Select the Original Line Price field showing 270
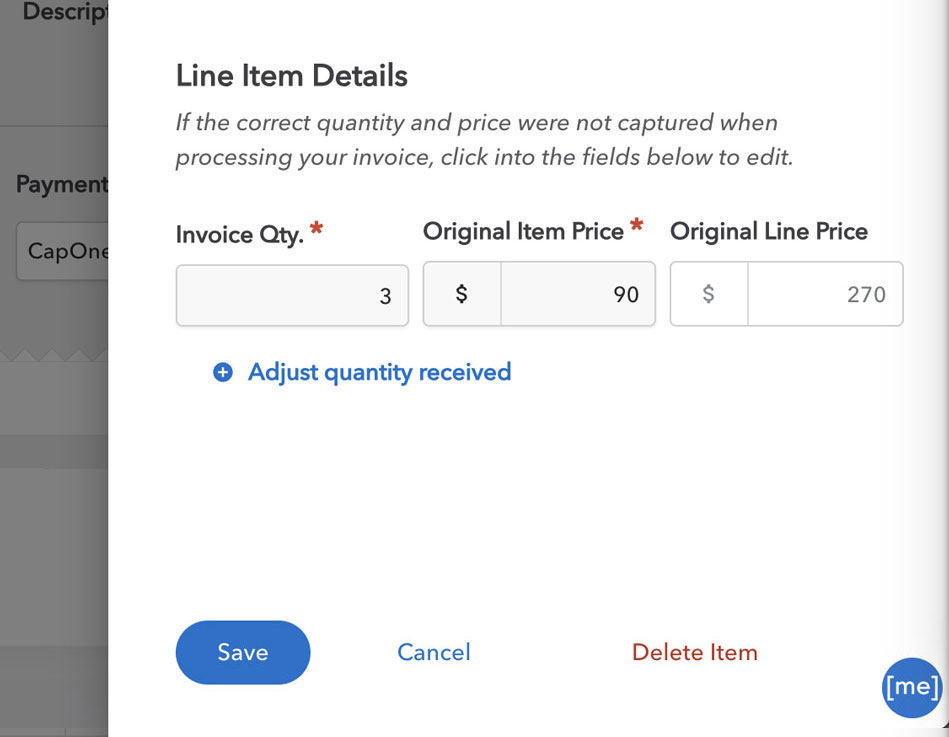 [825, 294]
